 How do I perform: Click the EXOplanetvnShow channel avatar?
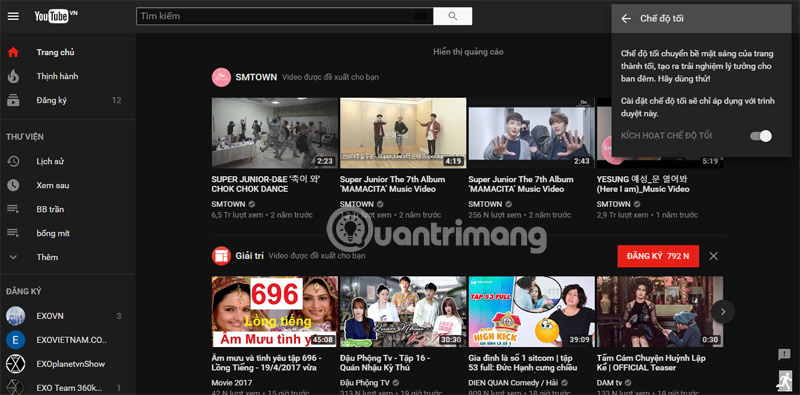15,364
